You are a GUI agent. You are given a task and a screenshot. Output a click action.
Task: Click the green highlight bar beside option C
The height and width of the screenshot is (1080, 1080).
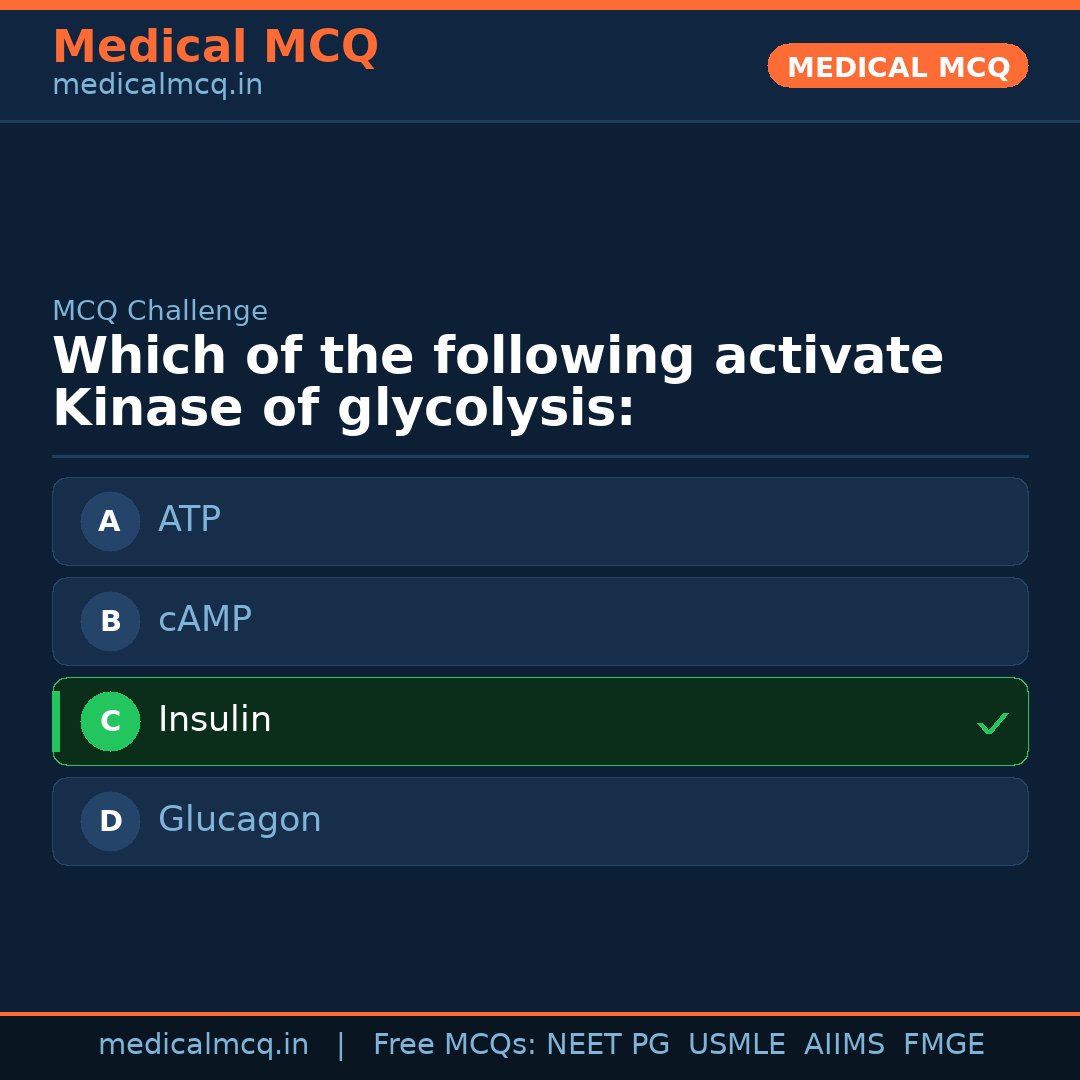[55, 721]
